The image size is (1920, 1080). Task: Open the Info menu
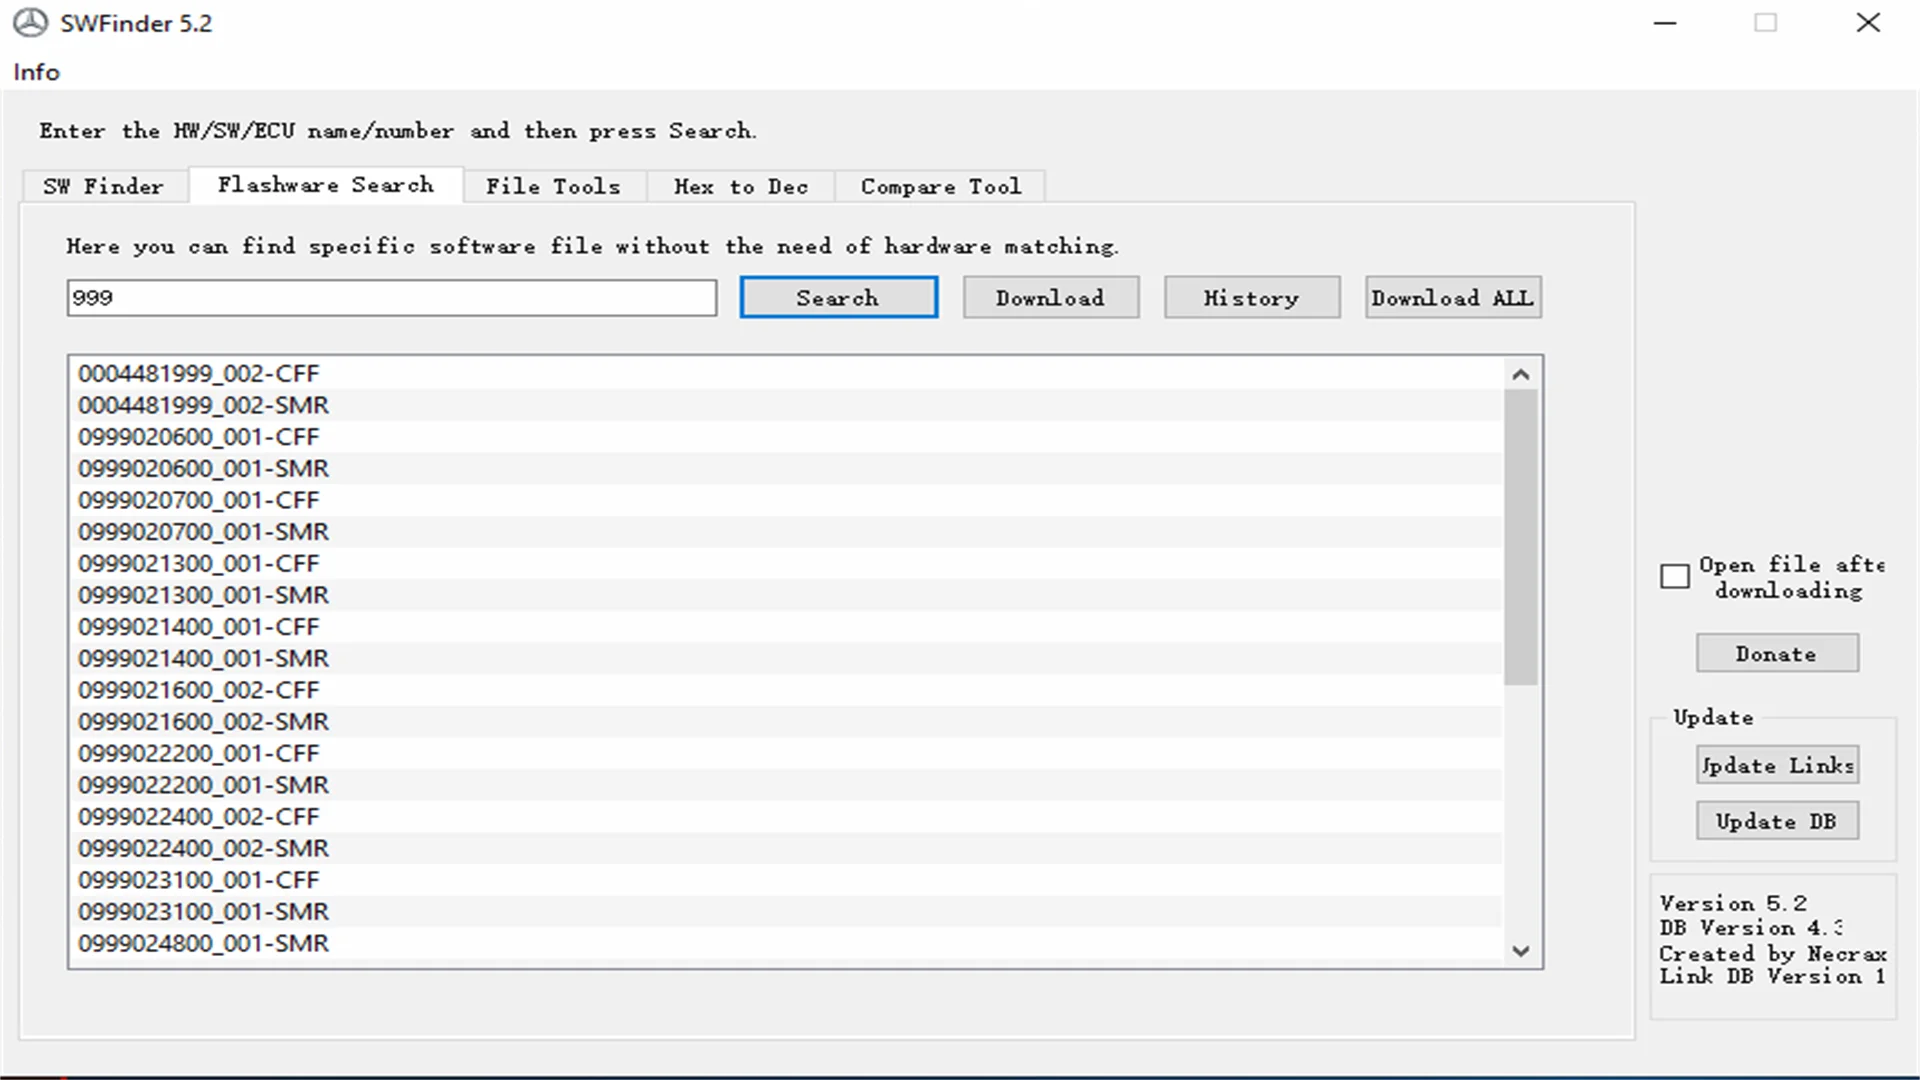click(x=36, y=72)
